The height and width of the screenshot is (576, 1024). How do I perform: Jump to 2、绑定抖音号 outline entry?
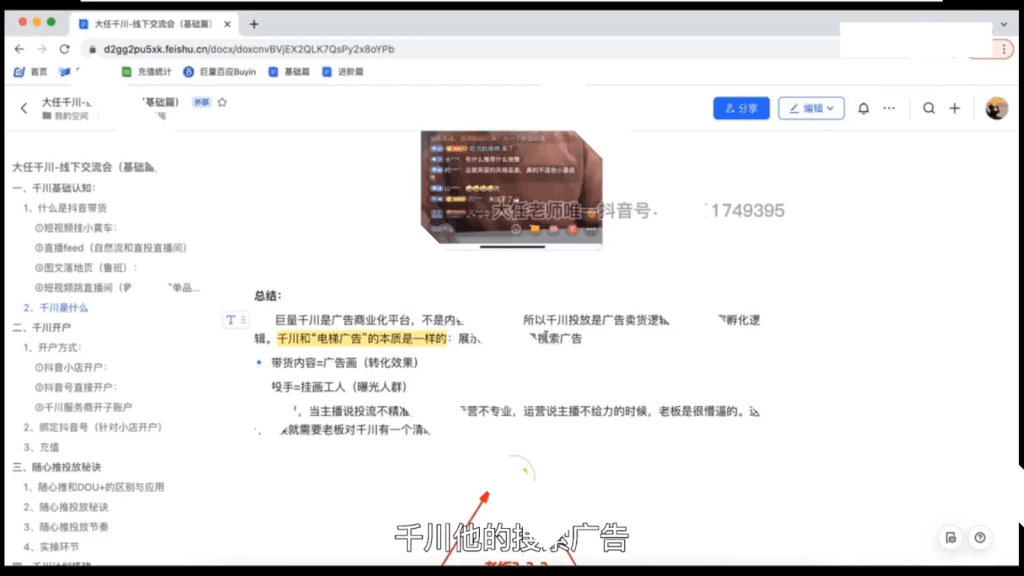pos(93,427)
